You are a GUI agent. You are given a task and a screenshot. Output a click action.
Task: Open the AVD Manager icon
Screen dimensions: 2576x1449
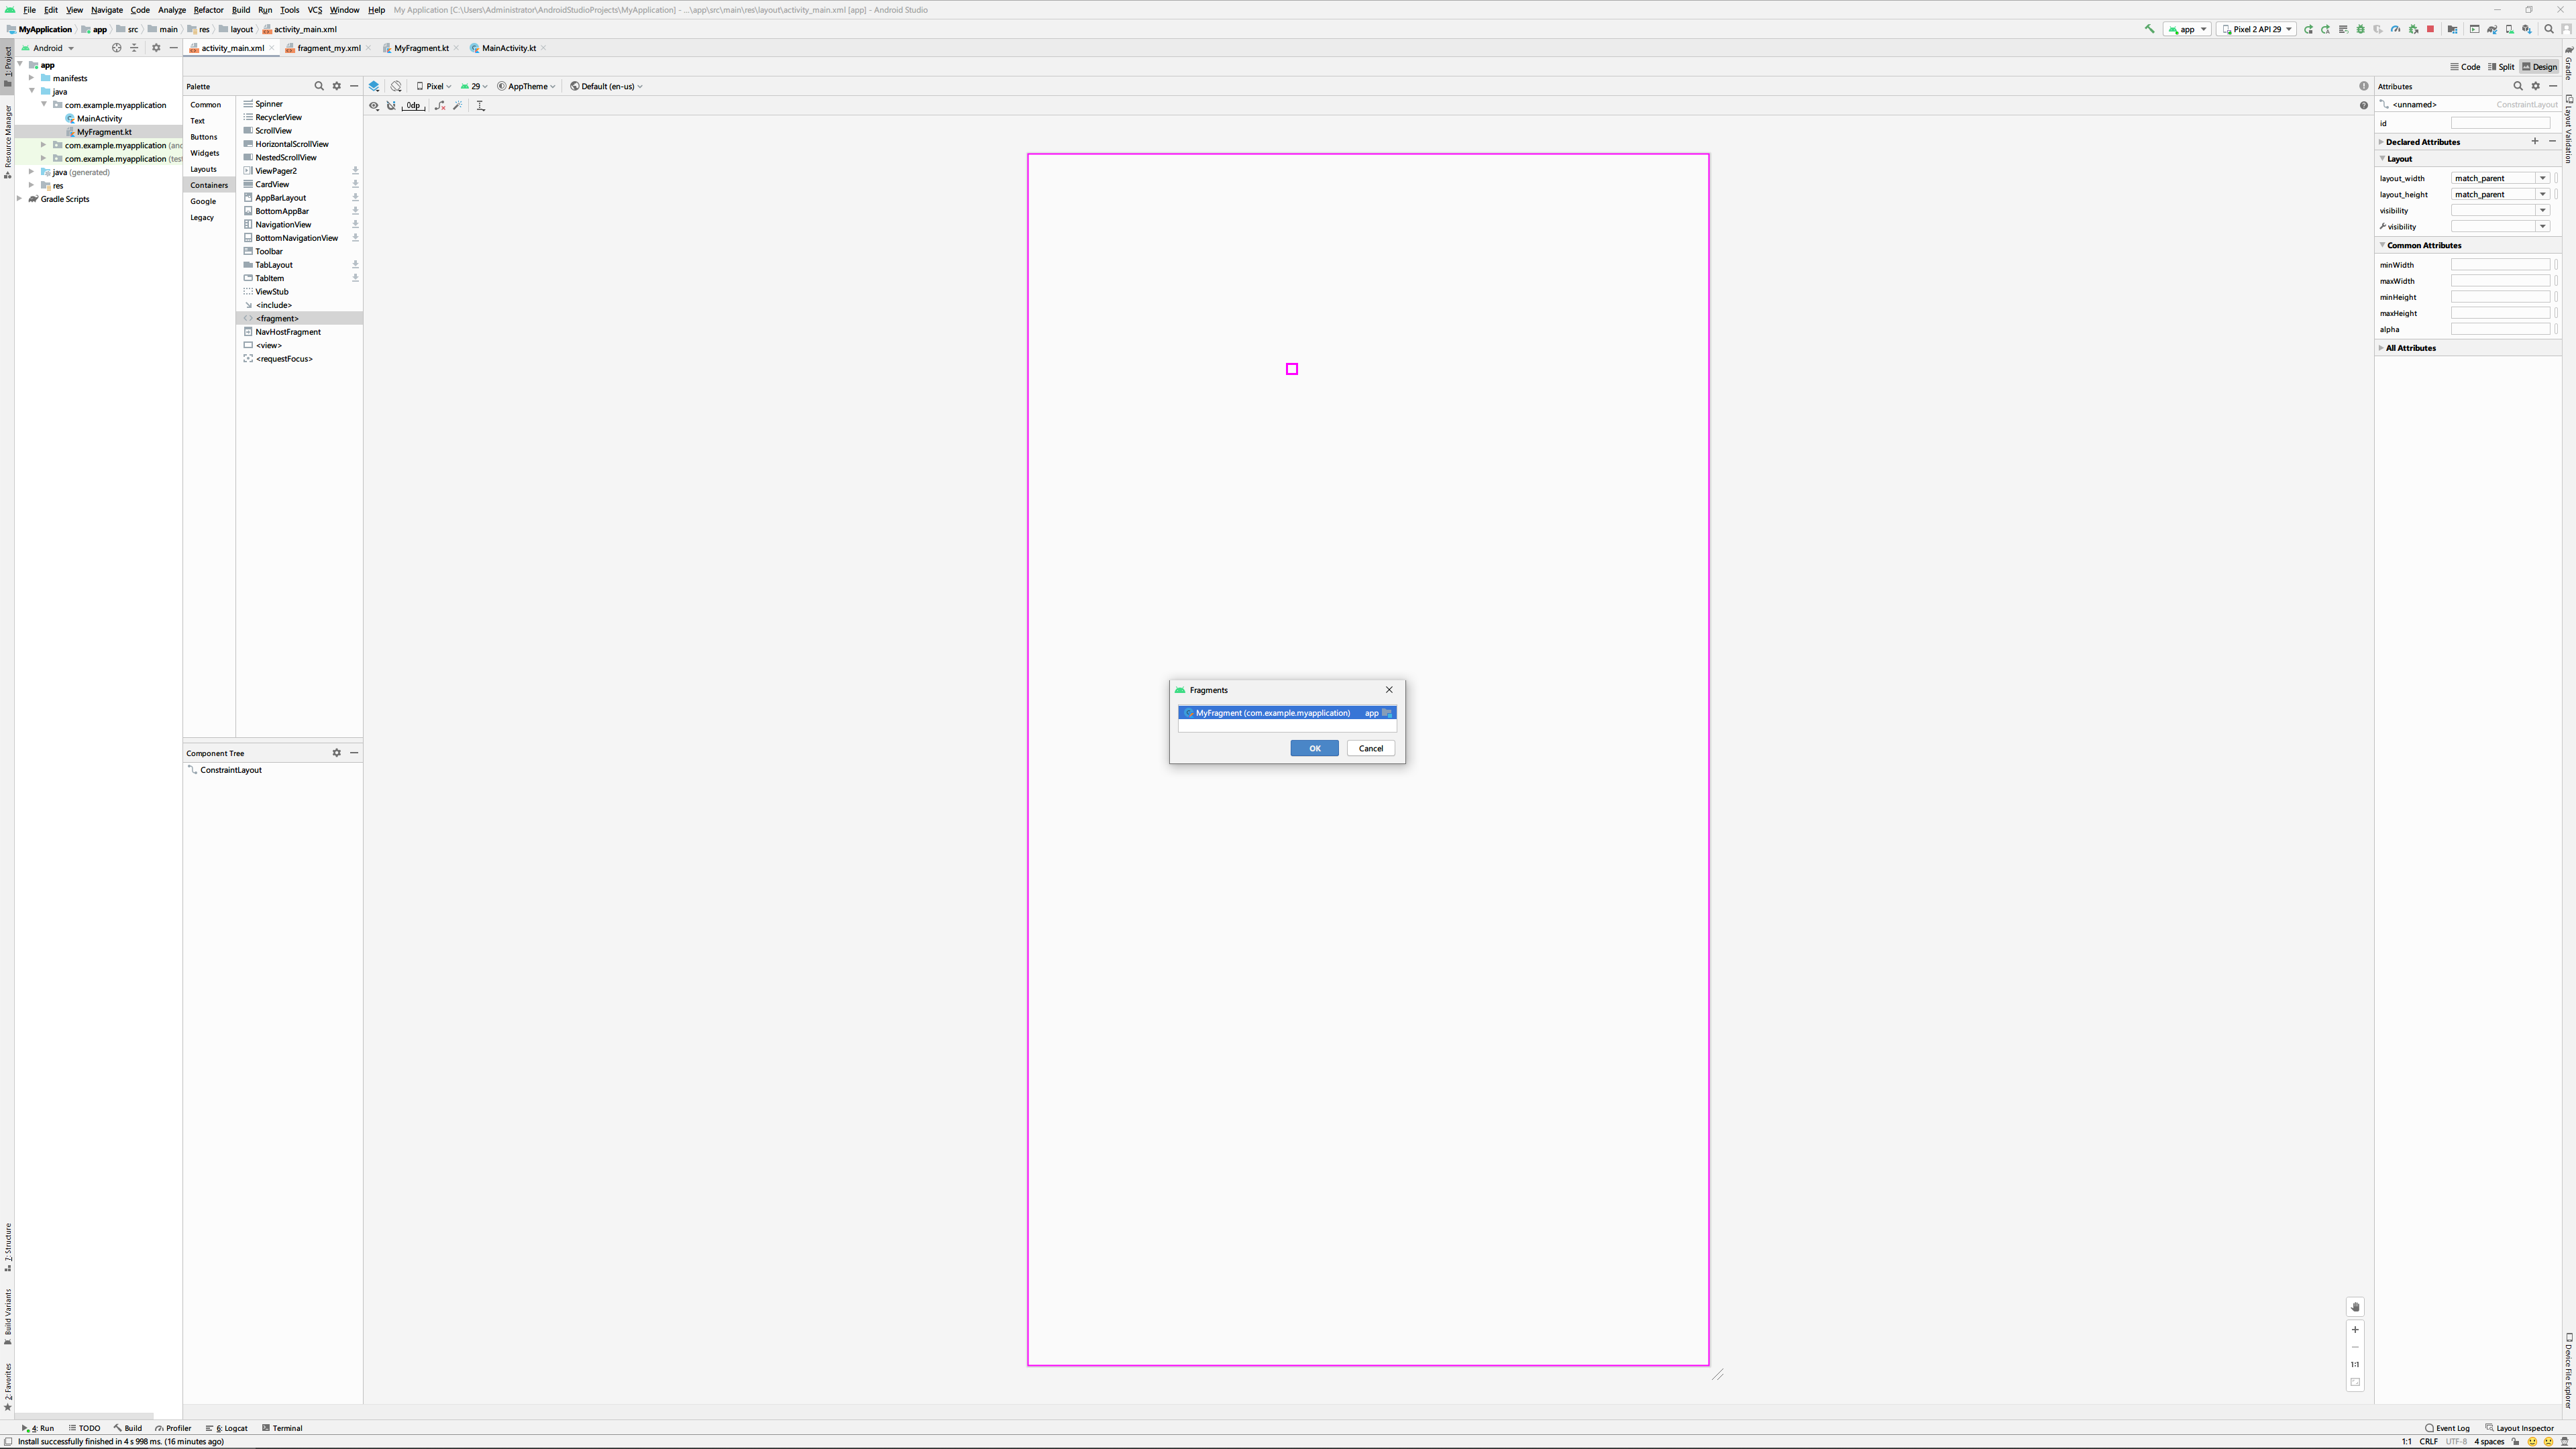2510,29
